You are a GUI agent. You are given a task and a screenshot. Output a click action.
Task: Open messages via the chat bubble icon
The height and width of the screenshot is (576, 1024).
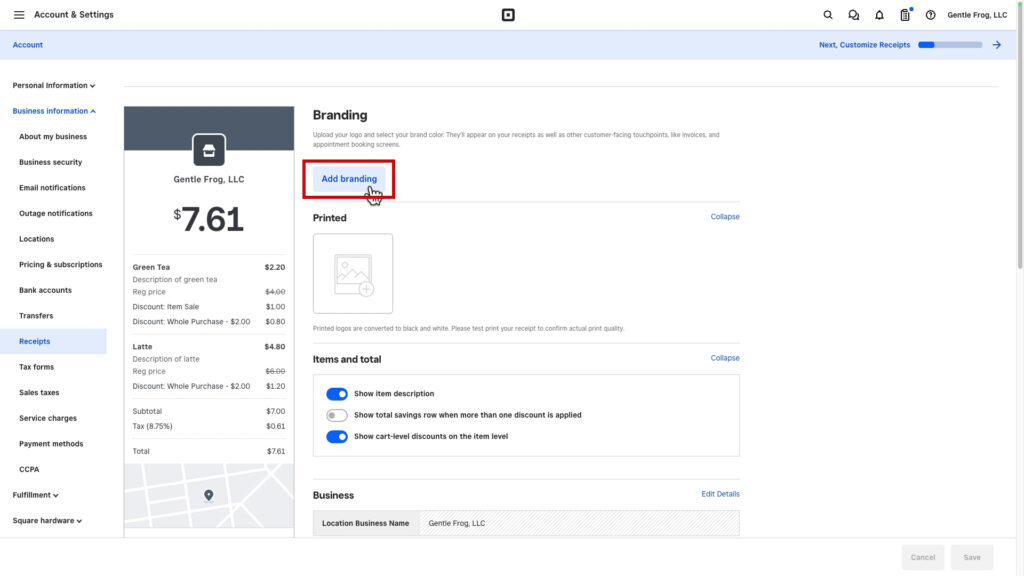853,15
